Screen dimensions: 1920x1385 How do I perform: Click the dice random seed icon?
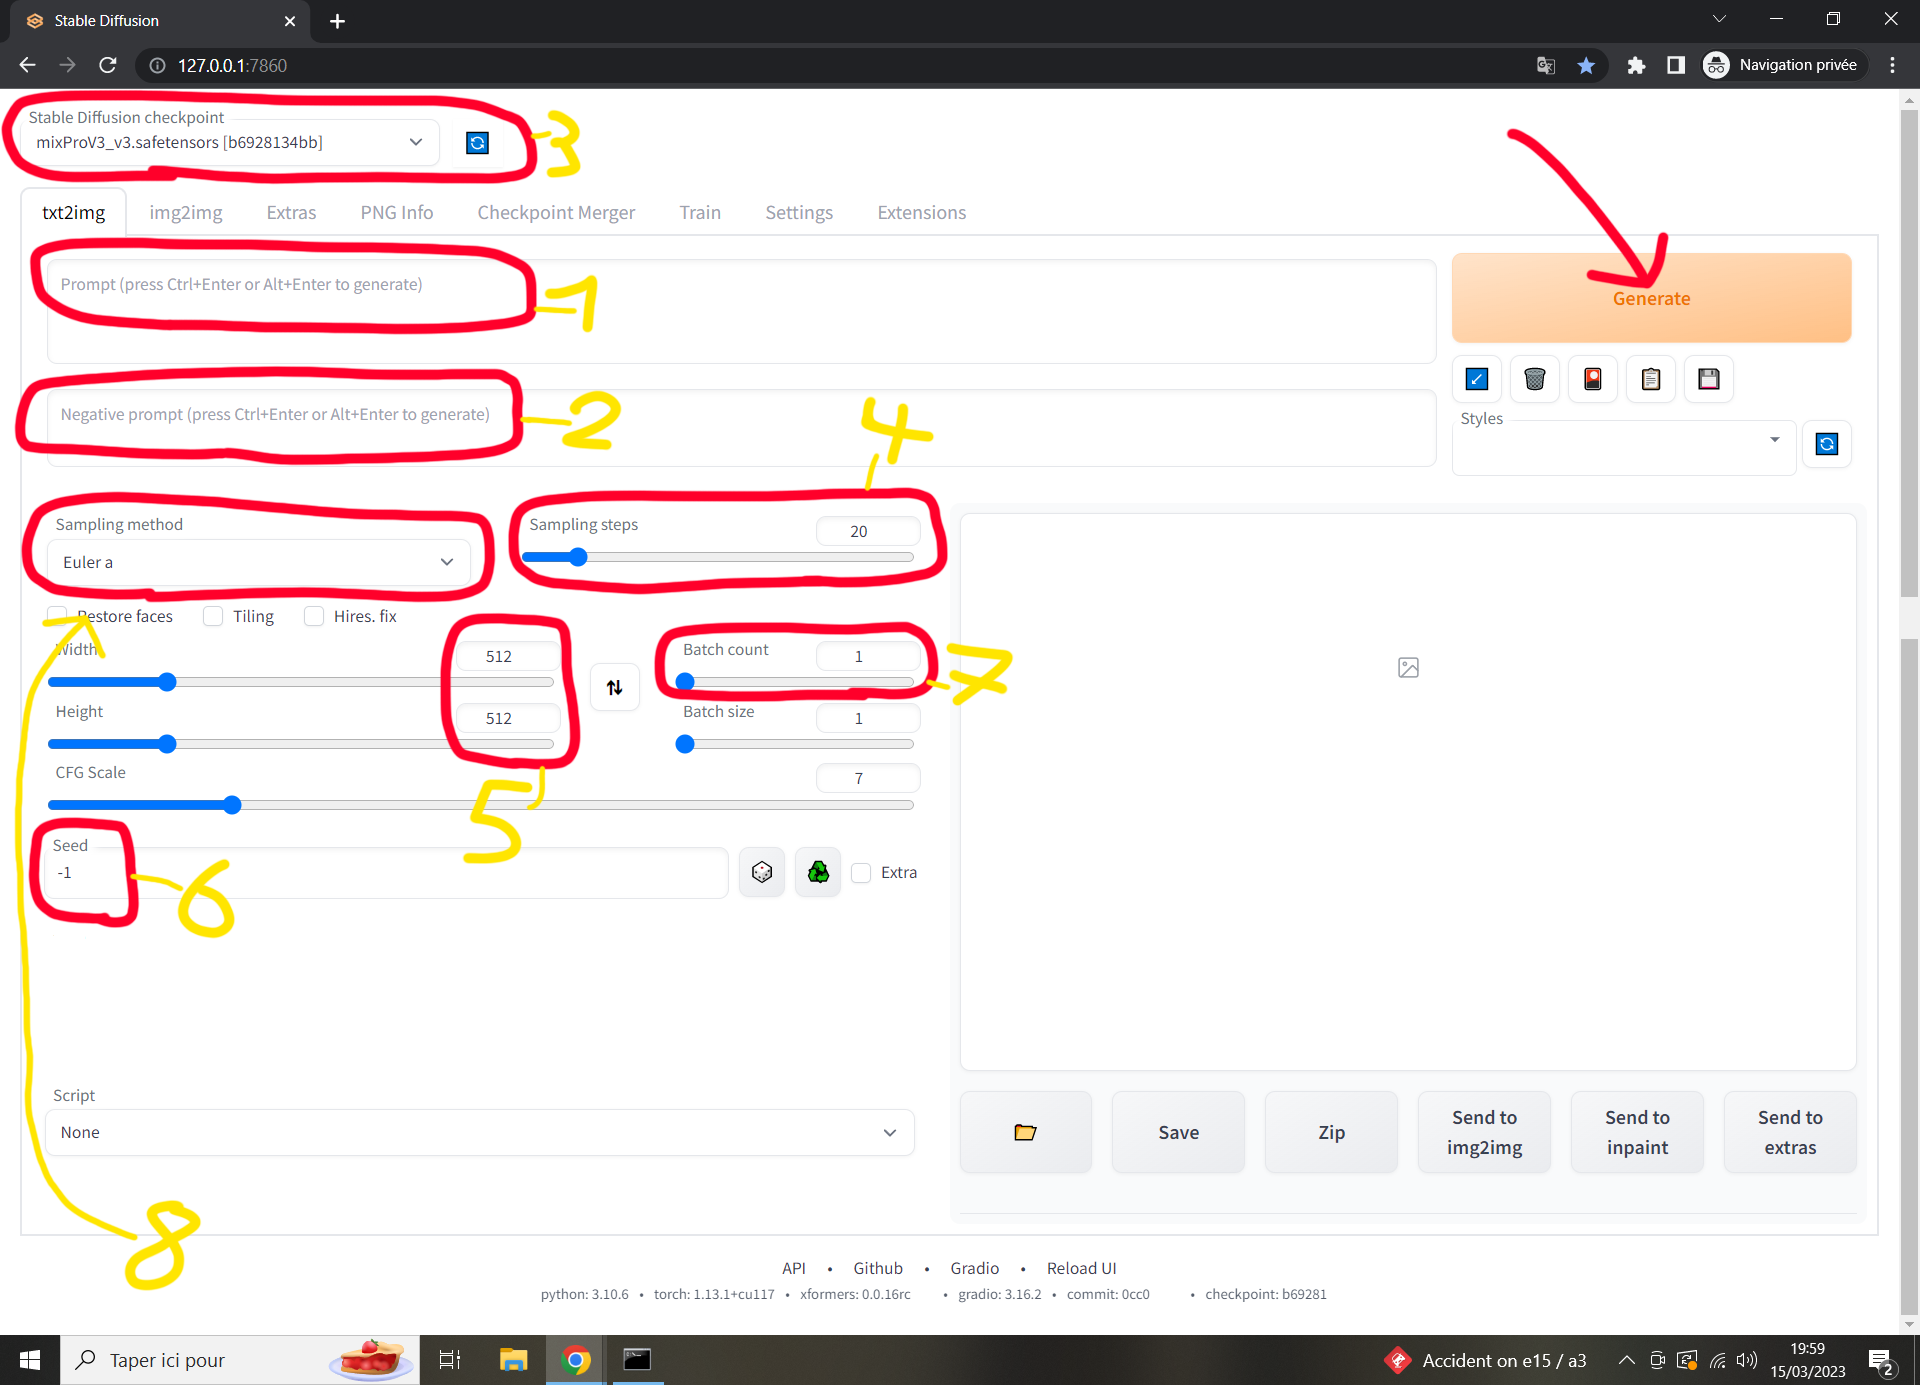[x=761, y=872]
